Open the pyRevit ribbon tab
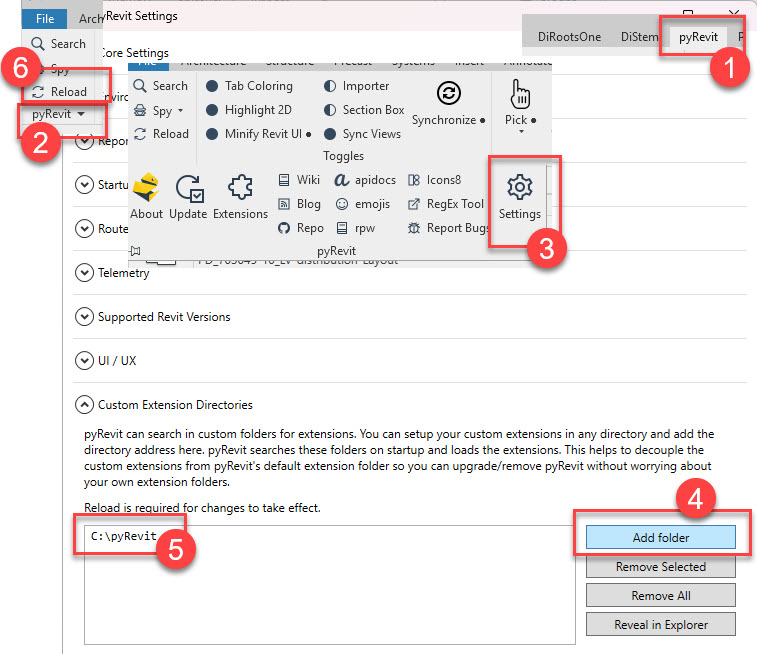Viewport: 757px width, 654px height. [x=698, y=37]
